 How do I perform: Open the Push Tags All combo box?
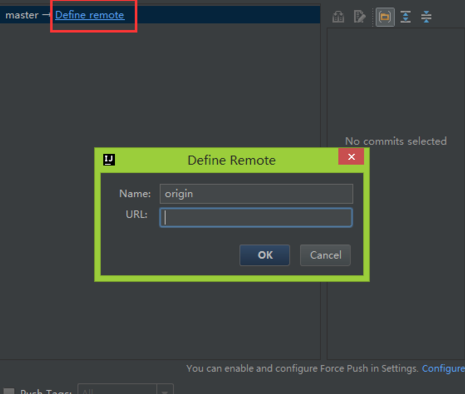coord(125,389)
